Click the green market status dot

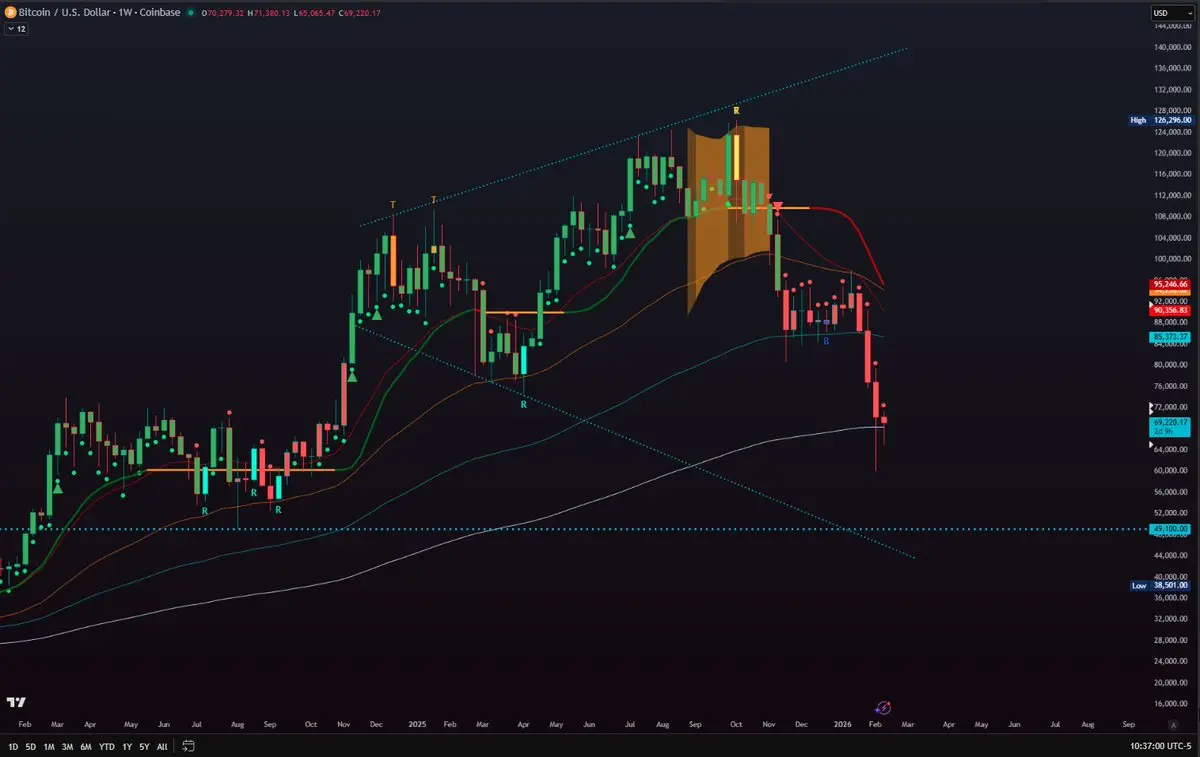click(191, 14)
